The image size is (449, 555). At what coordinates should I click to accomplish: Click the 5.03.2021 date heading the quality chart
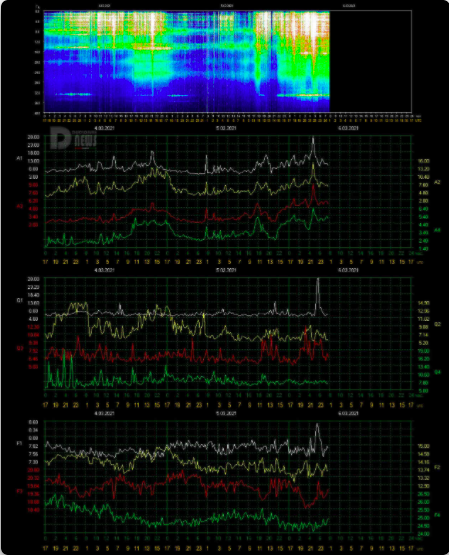(226, 270)
